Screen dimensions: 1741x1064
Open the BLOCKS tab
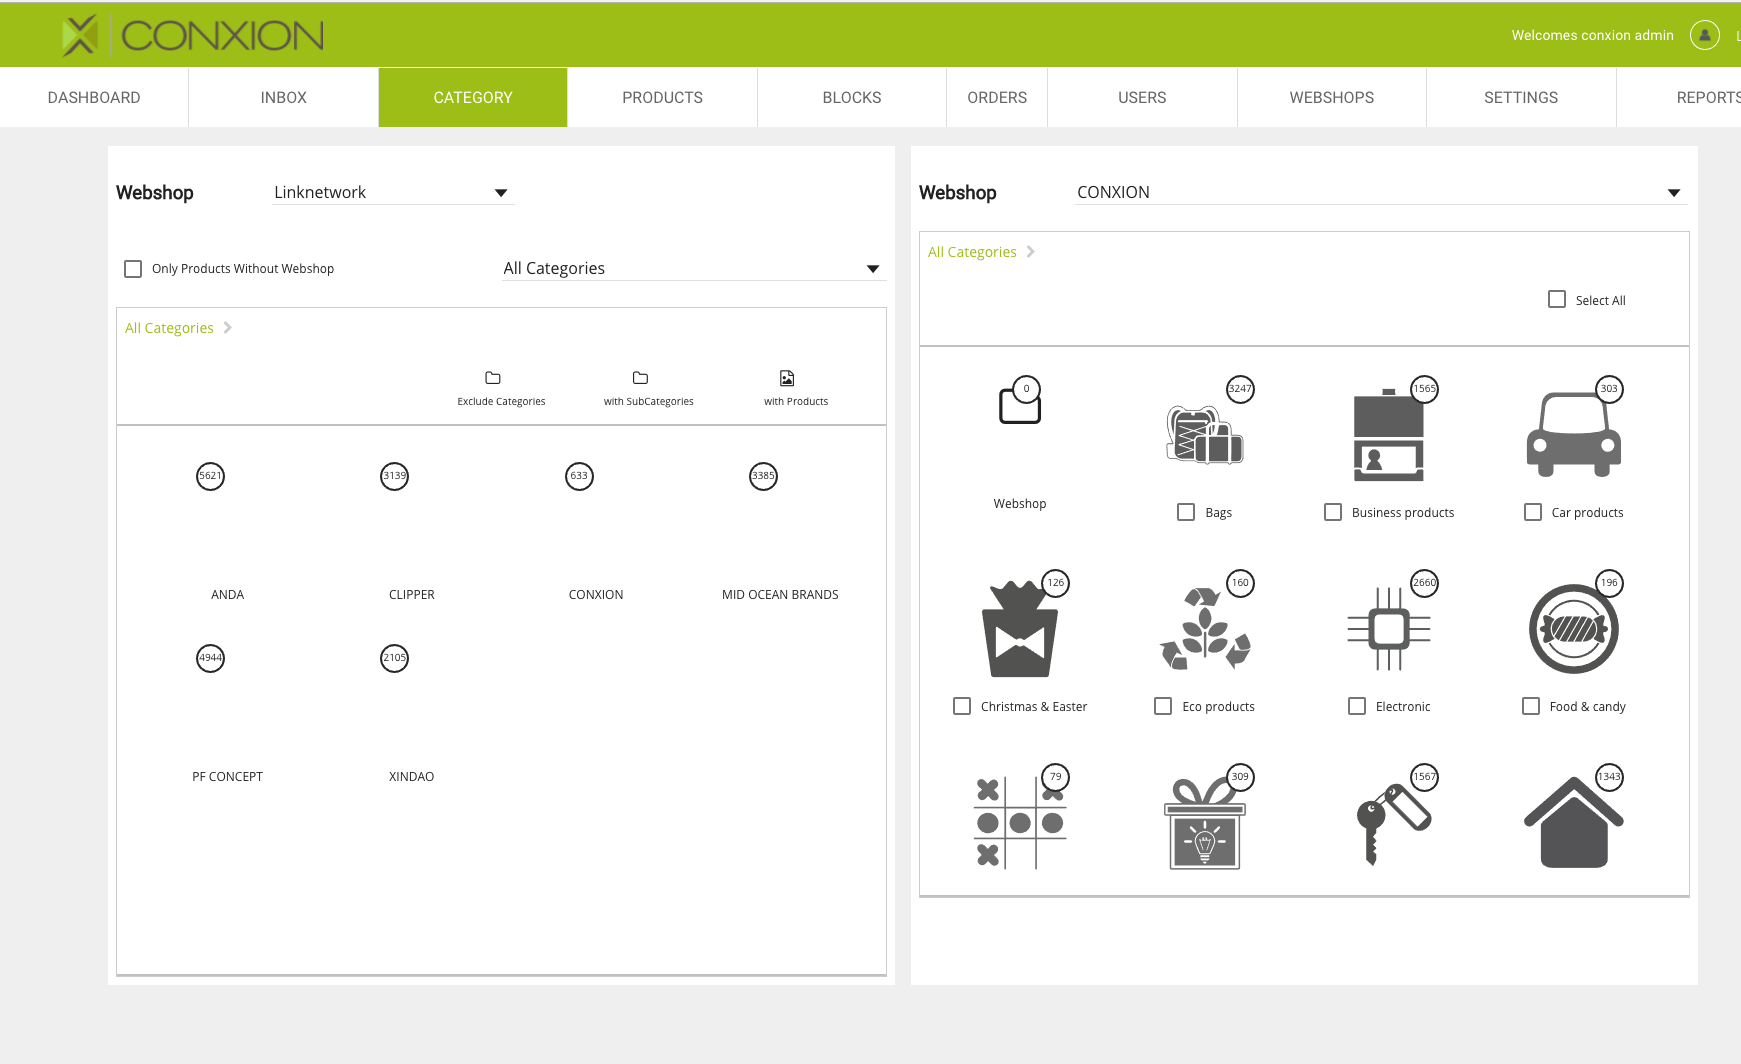click(852, 97)
